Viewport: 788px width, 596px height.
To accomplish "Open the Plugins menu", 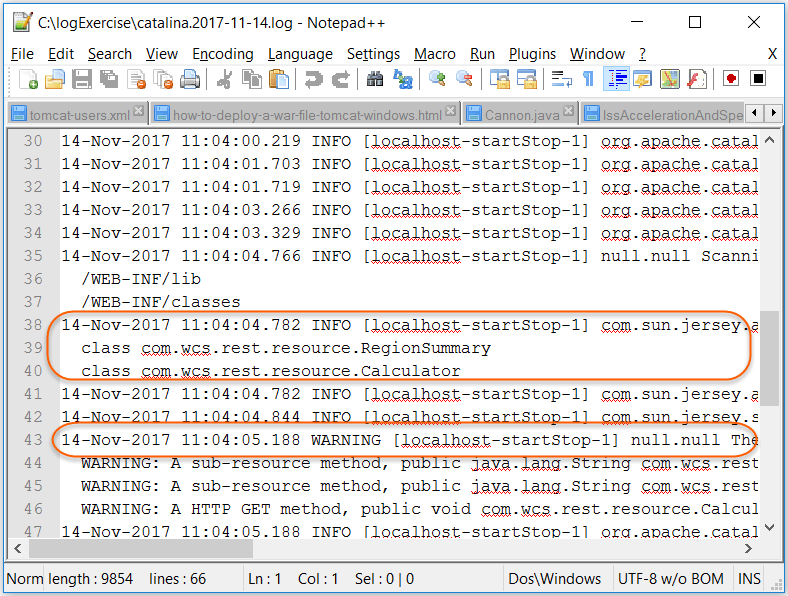I will tap(532, 54).
